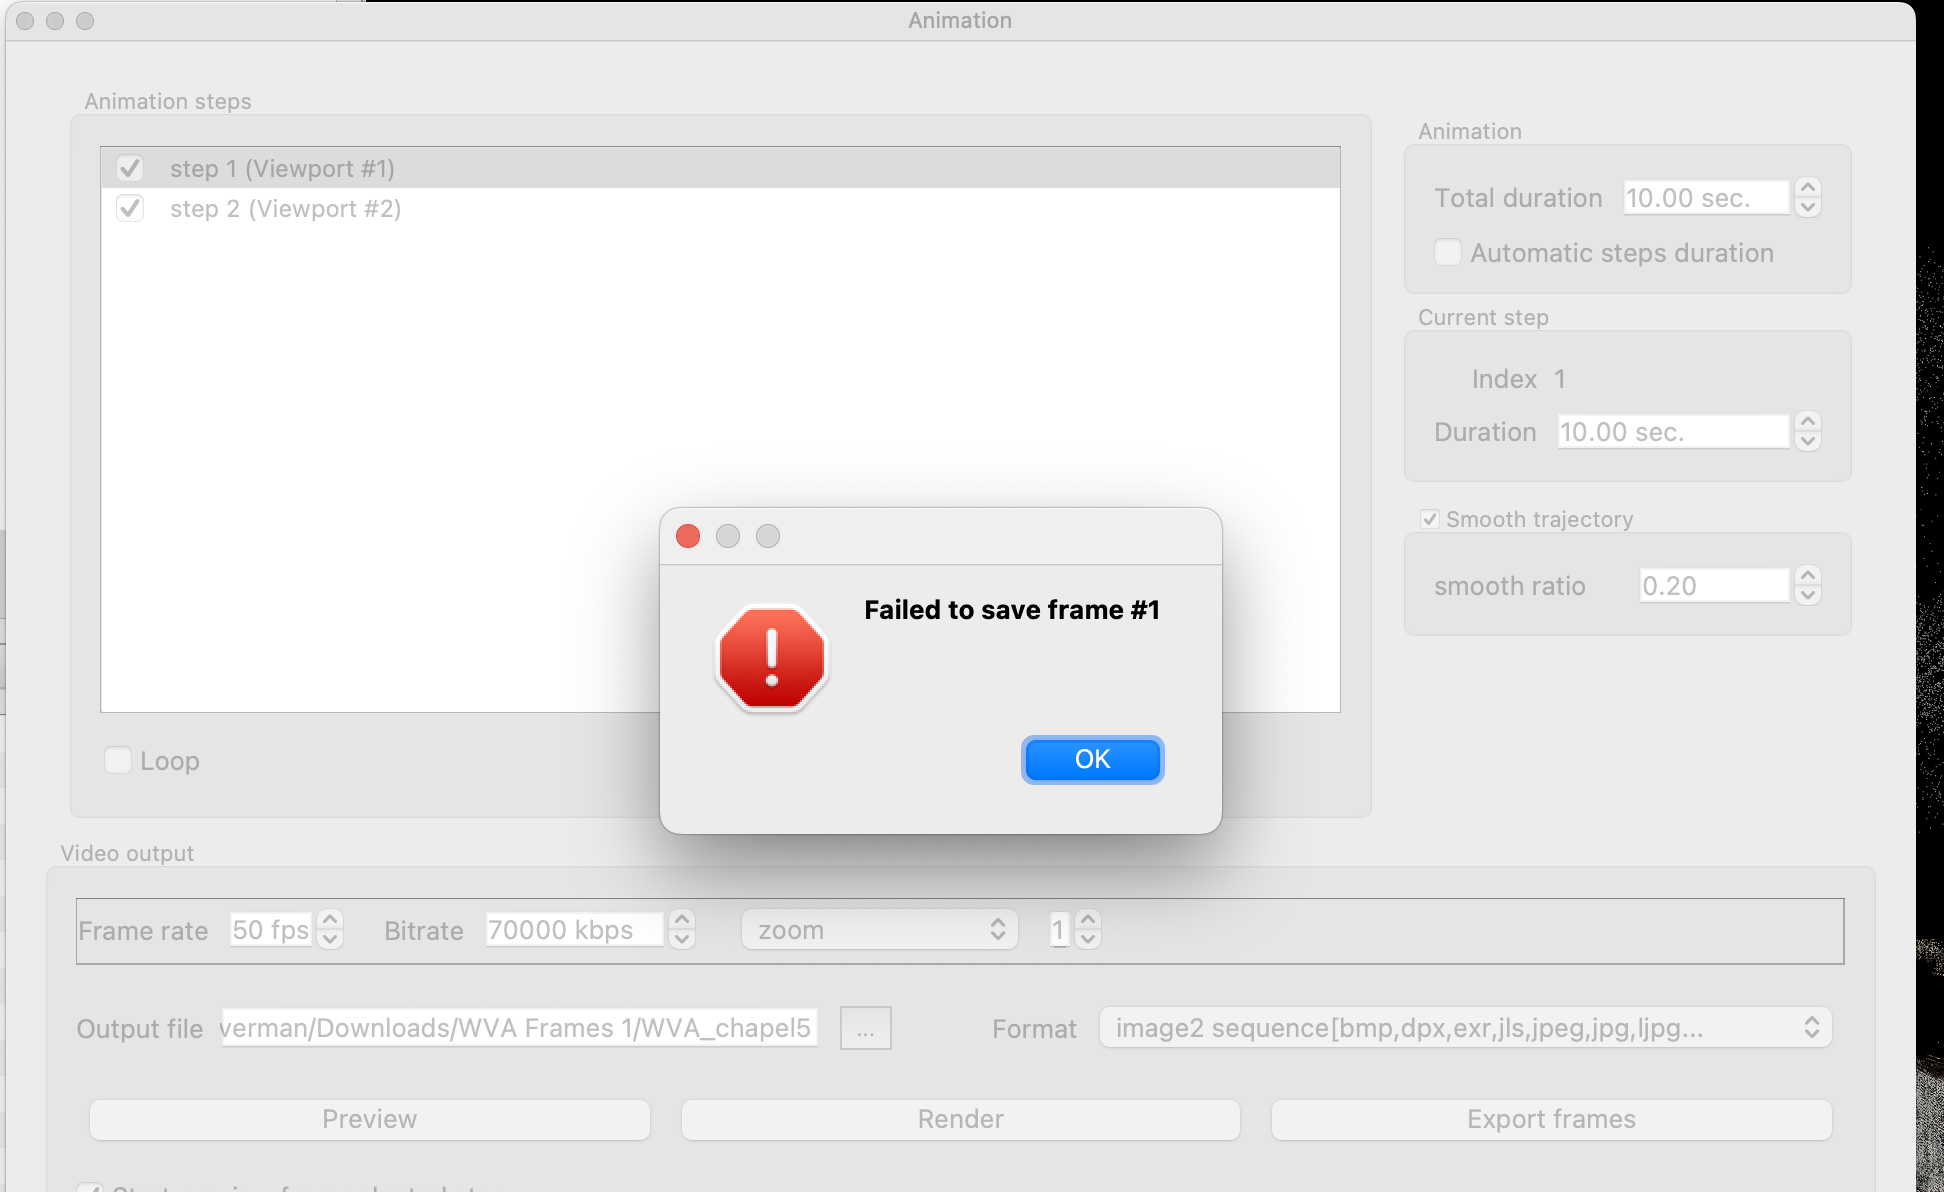
Task: Select step 2 (Viewport #2) in the list
Action: click(x=285, y=209)
